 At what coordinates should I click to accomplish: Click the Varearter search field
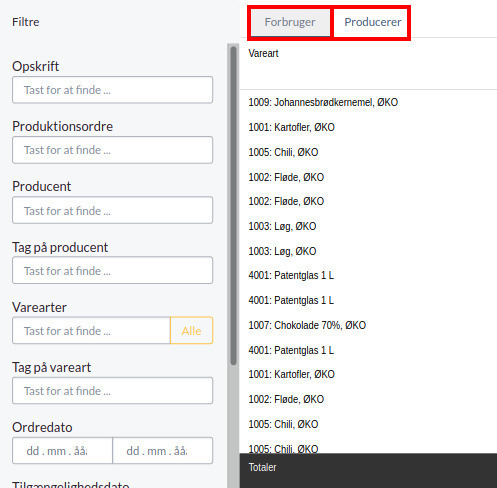pyautogui.click(x=91, y=331)
